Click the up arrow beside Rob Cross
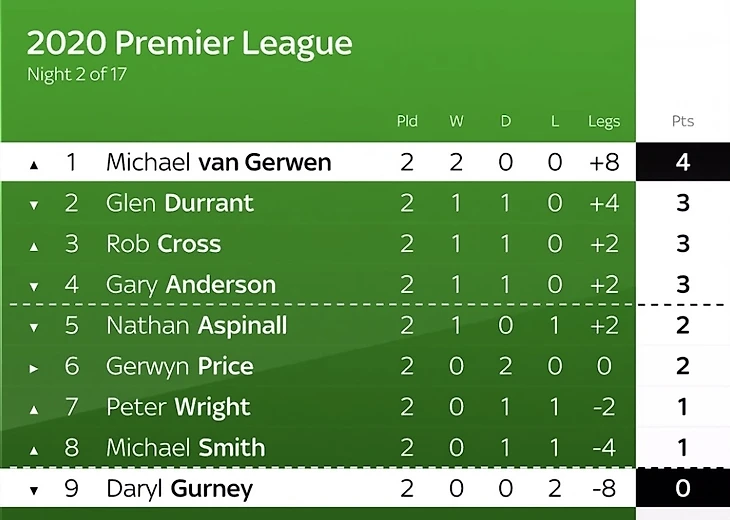 [34, 246]
